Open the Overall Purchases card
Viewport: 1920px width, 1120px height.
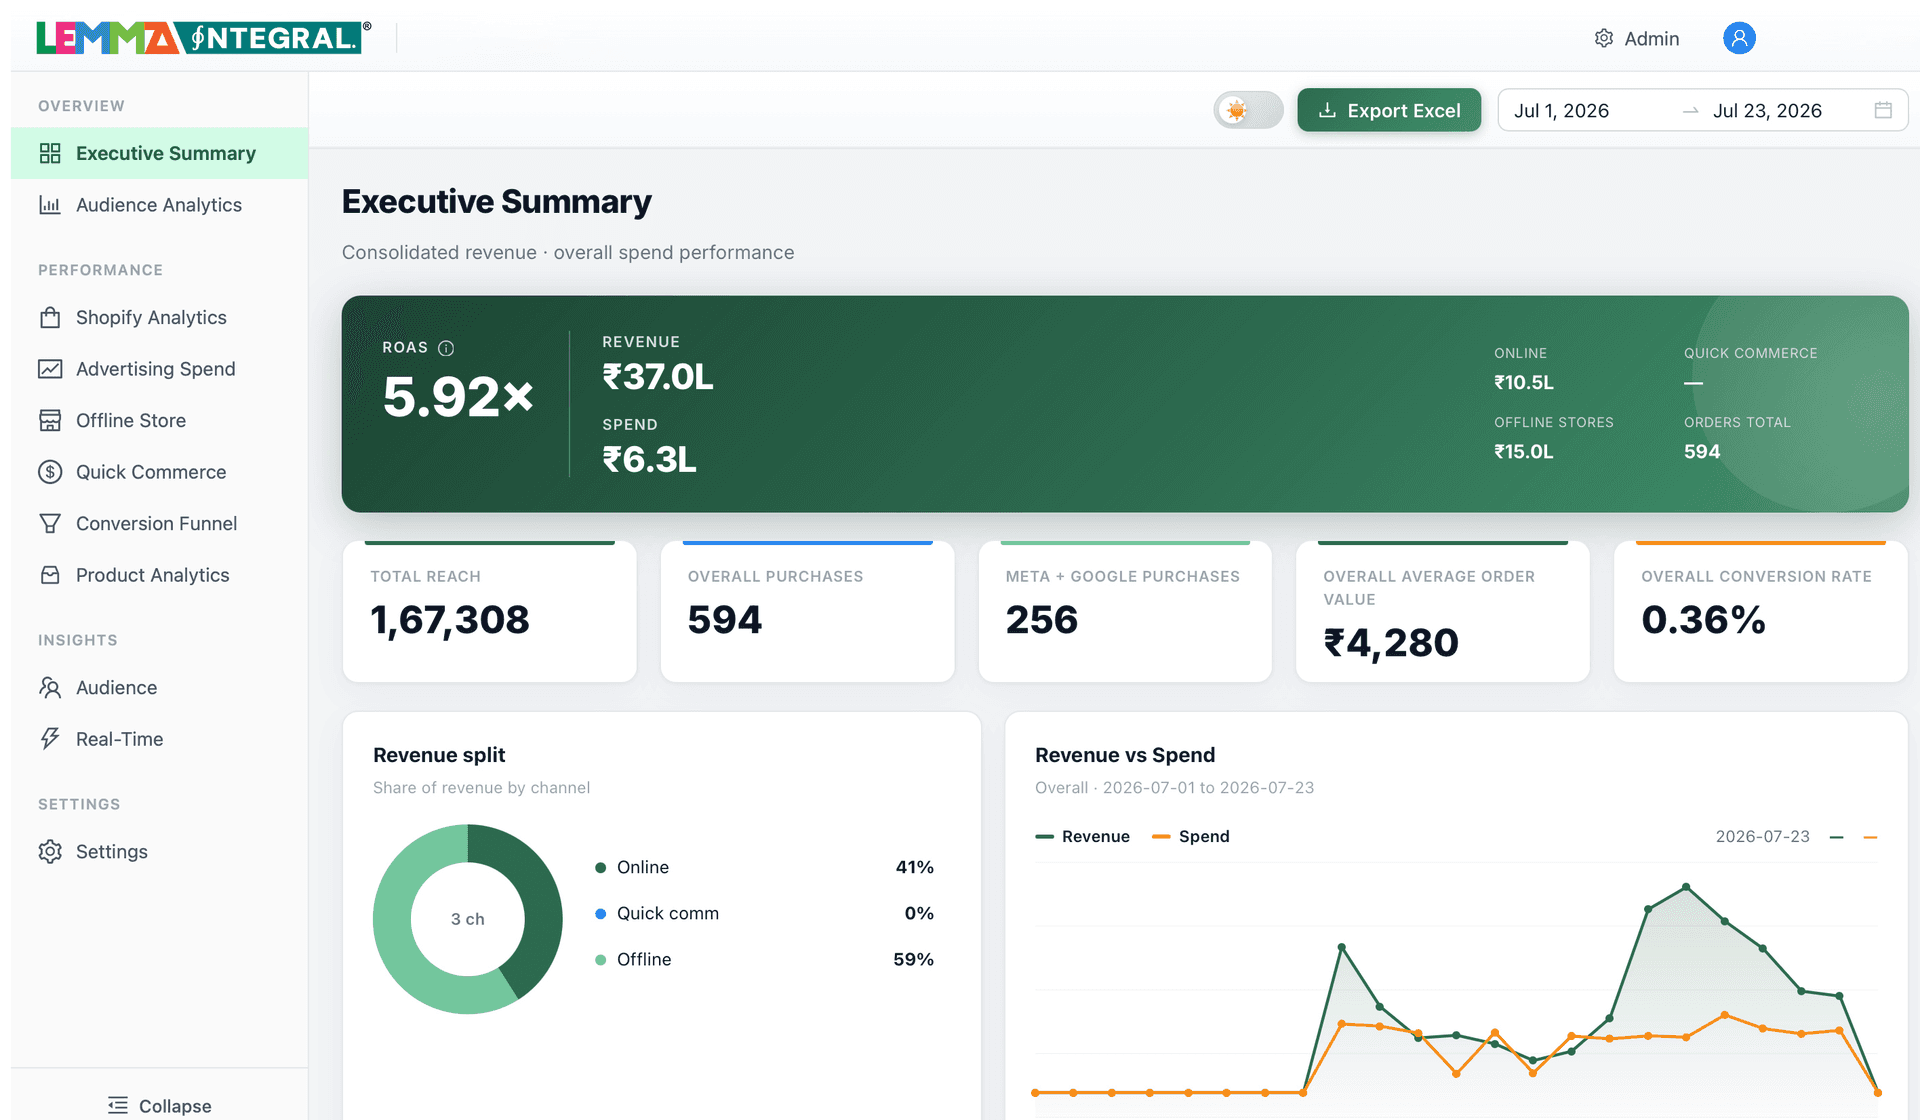[808, 612]
